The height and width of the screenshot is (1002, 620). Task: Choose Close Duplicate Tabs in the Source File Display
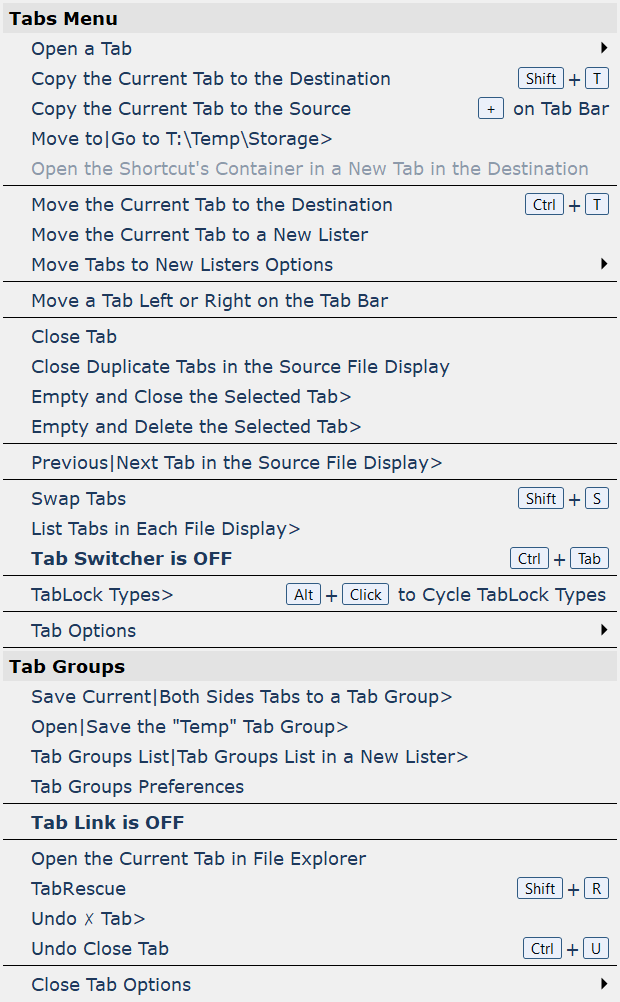click(240, 366)
